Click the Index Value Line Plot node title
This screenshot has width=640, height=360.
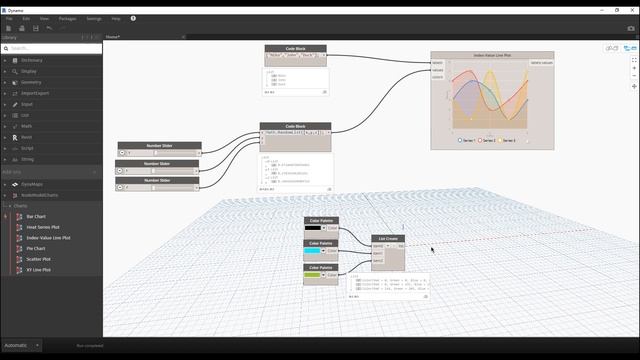pos(492,55)
